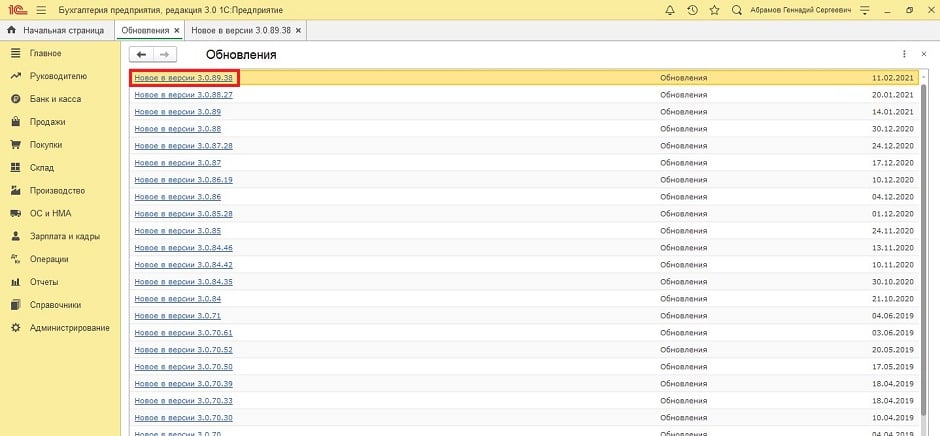Image resolution: width=940 pixels, height=436 pixels.
Task: Open link Новое в версии 3.0.84.46
Action: [183, 248]
